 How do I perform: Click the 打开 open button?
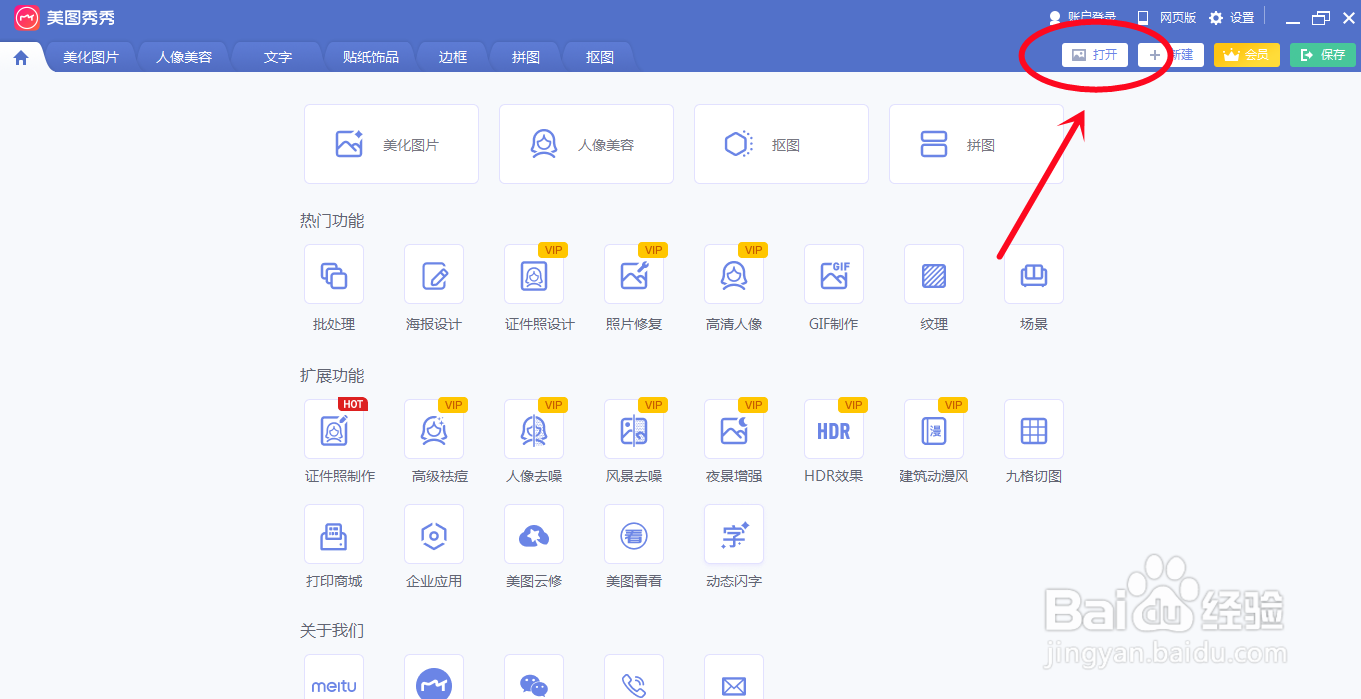pyautogui.click(x=1095, y=55)
